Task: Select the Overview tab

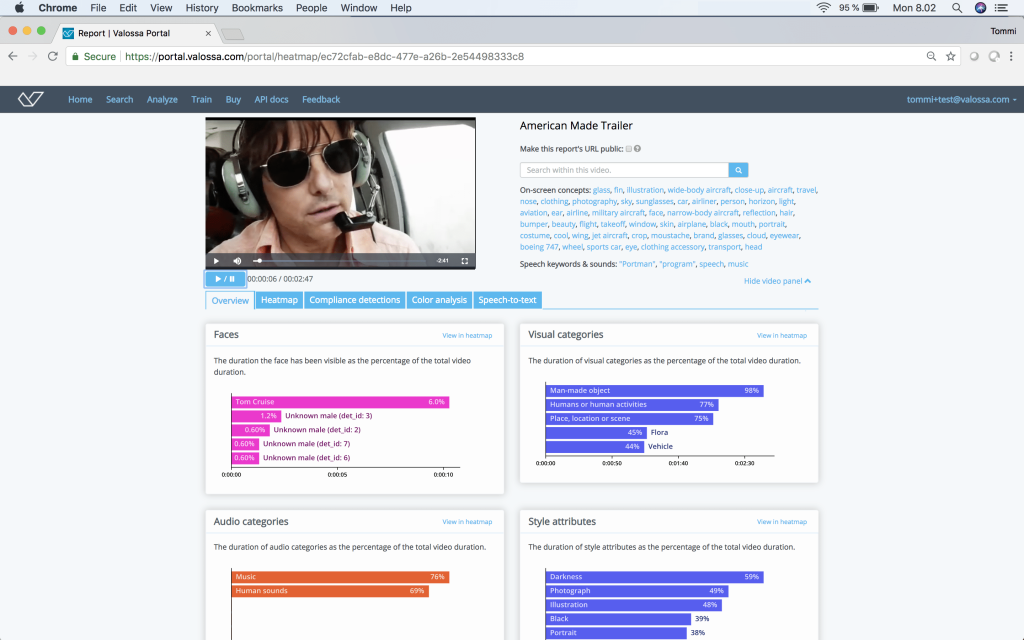Action: (x=230, y=300)
